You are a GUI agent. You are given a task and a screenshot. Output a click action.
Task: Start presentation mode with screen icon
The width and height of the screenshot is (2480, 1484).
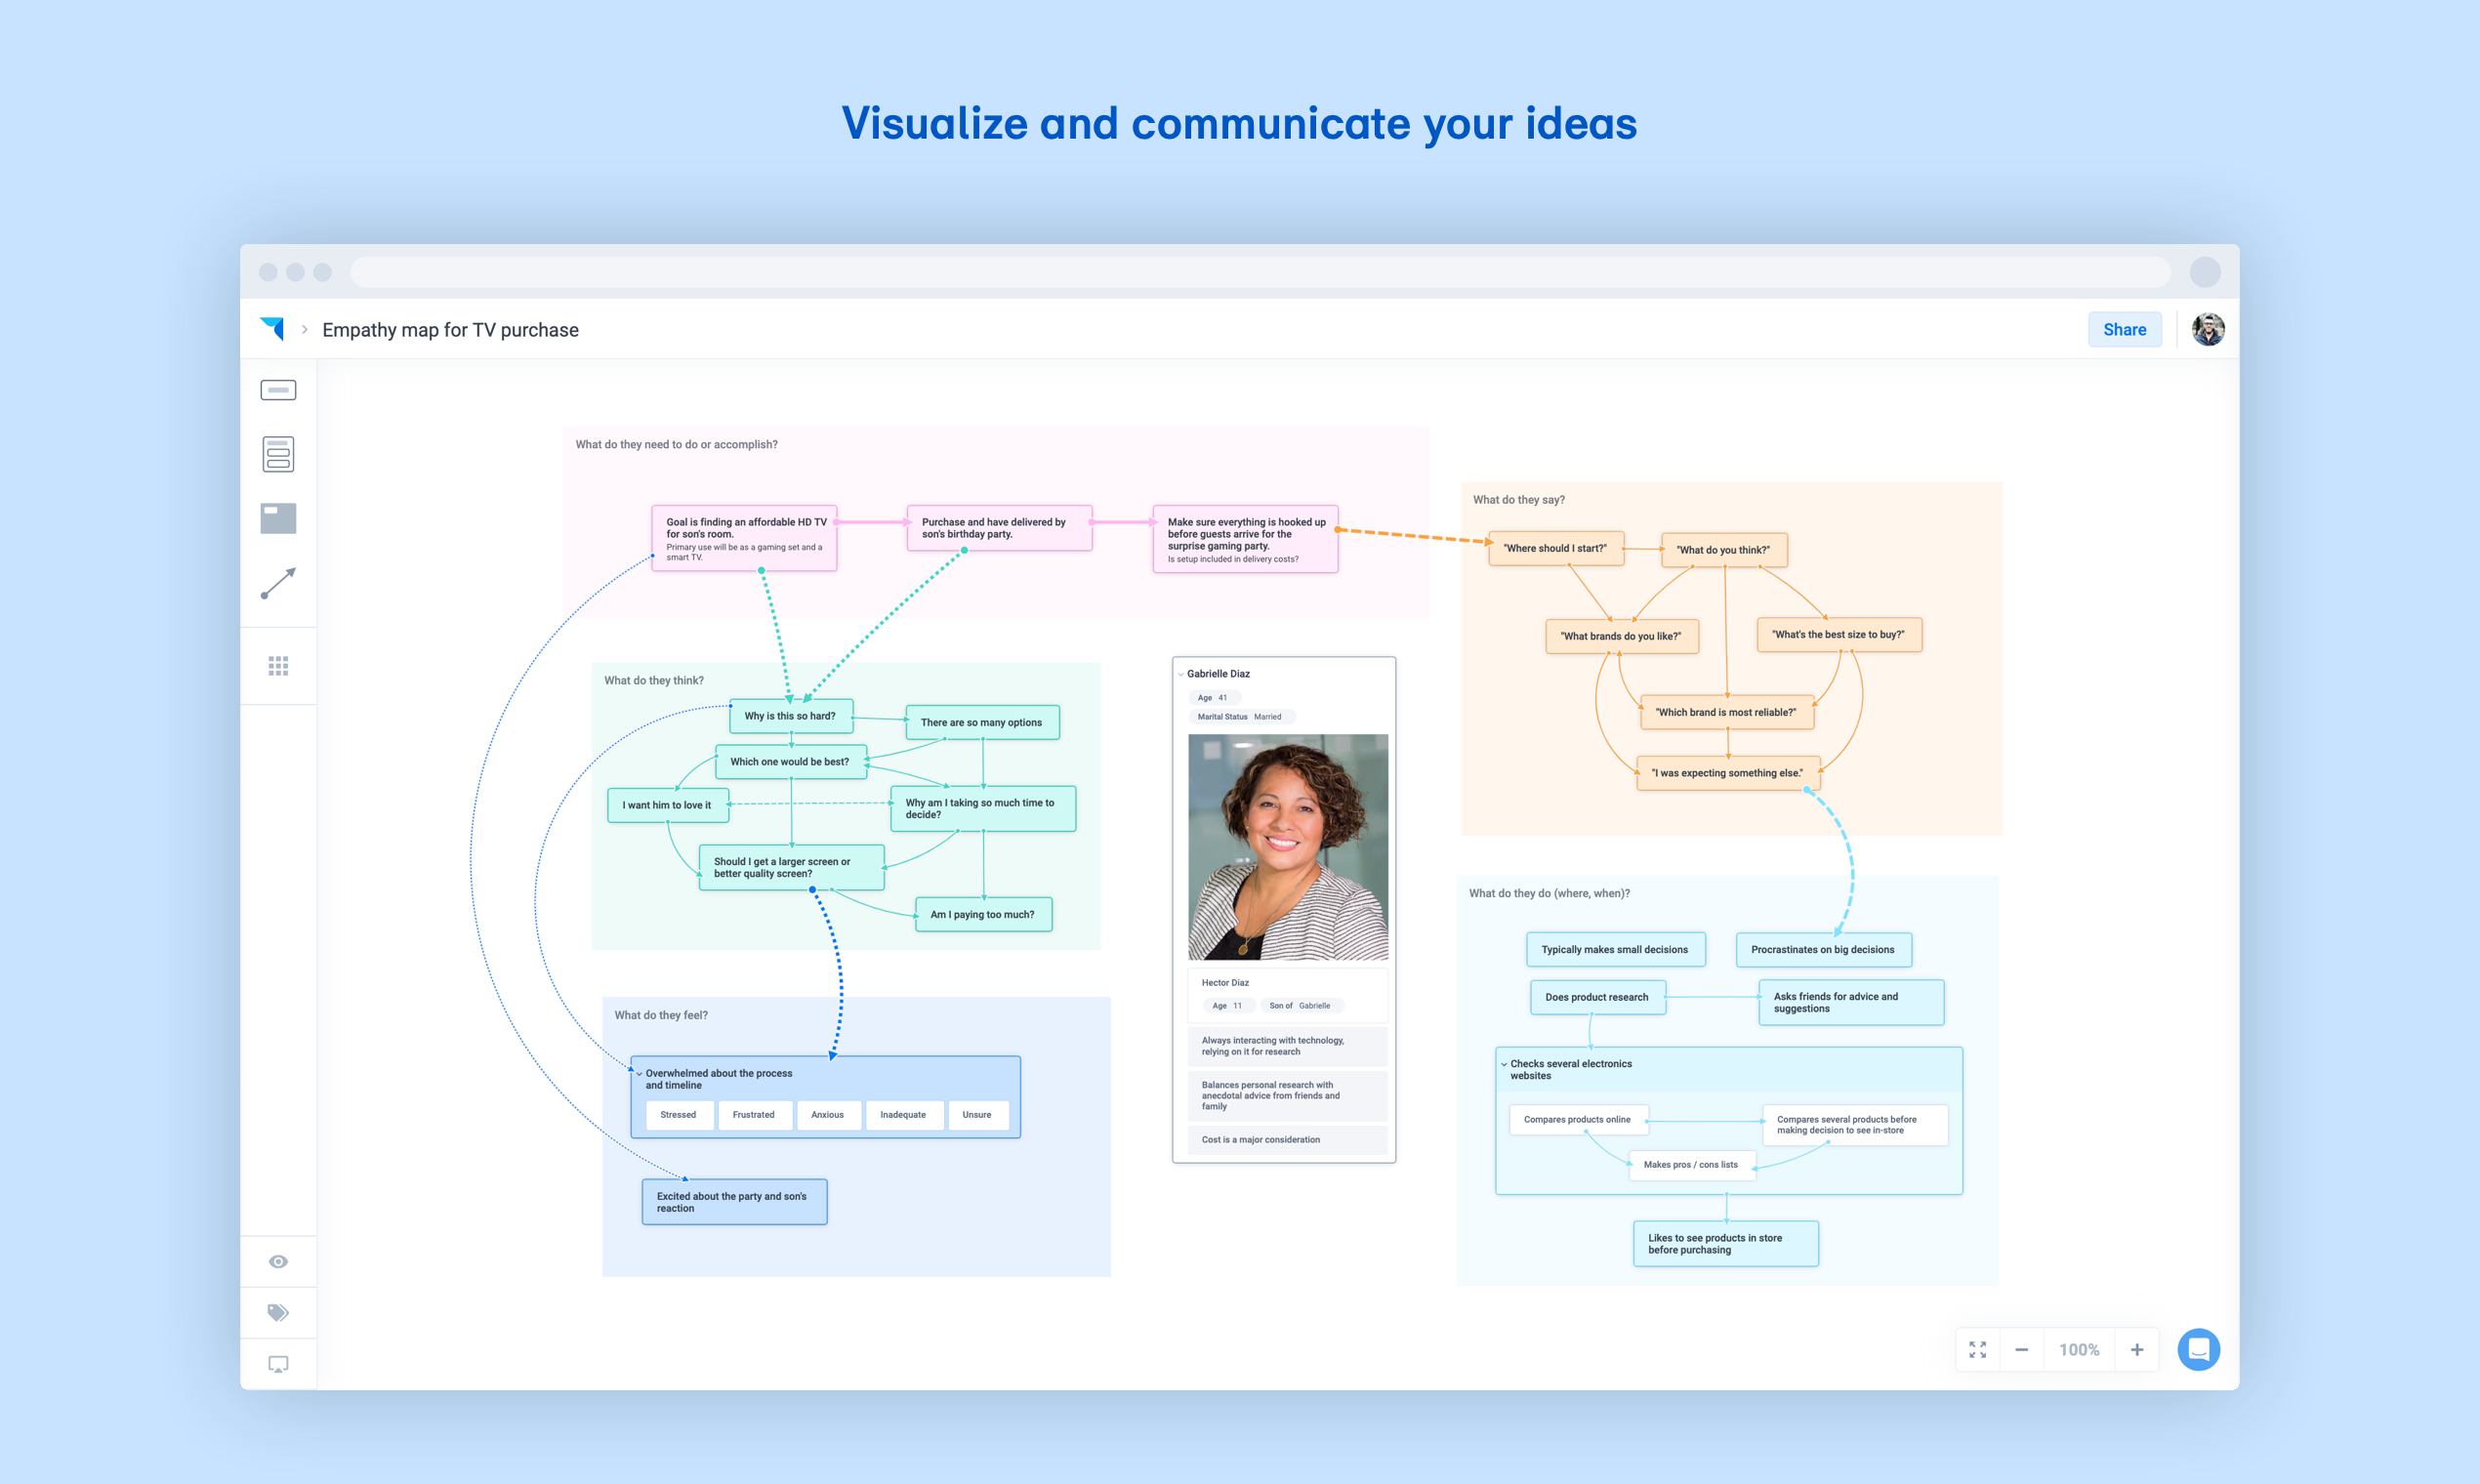coord(278,1364)
